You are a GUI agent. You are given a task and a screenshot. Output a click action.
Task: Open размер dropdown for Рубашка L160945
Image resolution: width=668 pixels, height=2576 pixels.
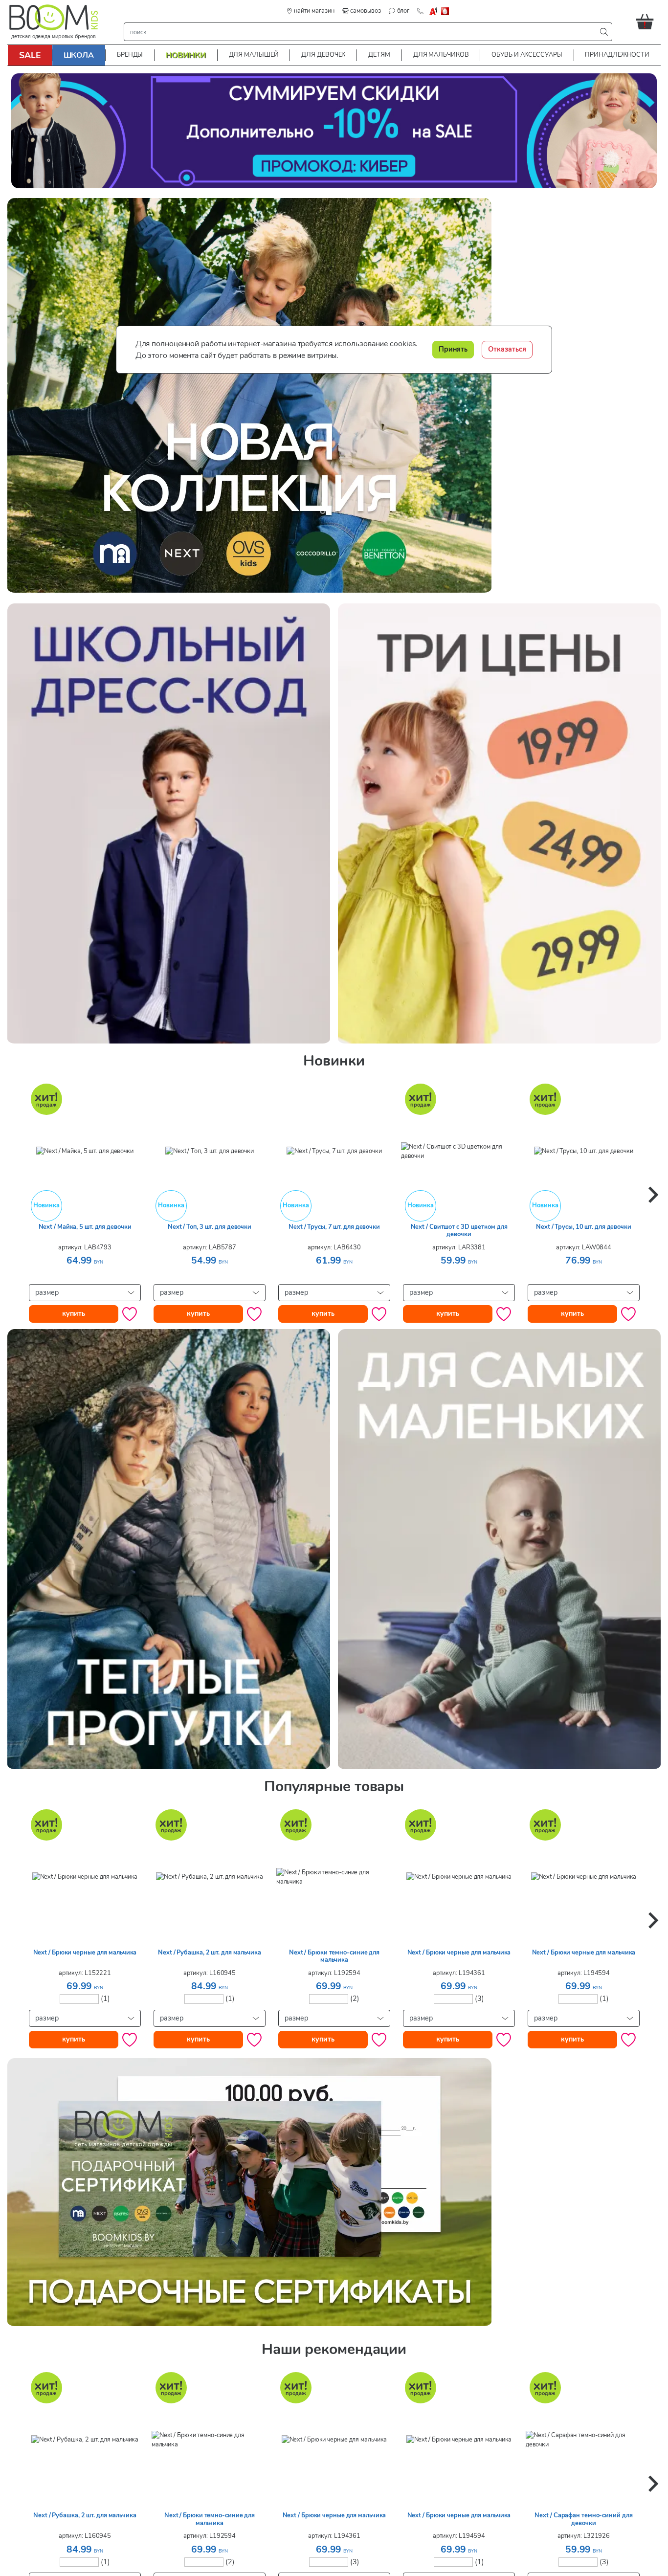pyautogui.click(x=209, y=2017)
